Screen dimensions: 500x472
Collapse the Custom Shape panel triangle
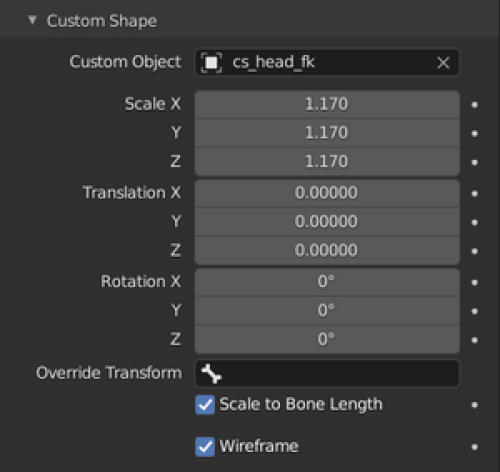point(32,20)
